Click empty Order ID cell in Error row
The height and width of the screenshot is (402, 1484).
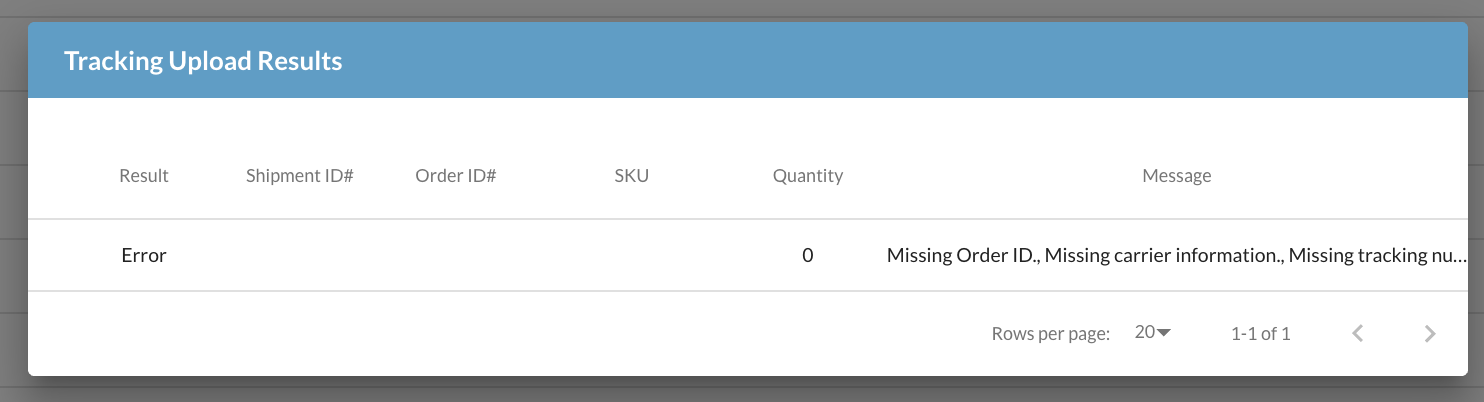(456, 255)
